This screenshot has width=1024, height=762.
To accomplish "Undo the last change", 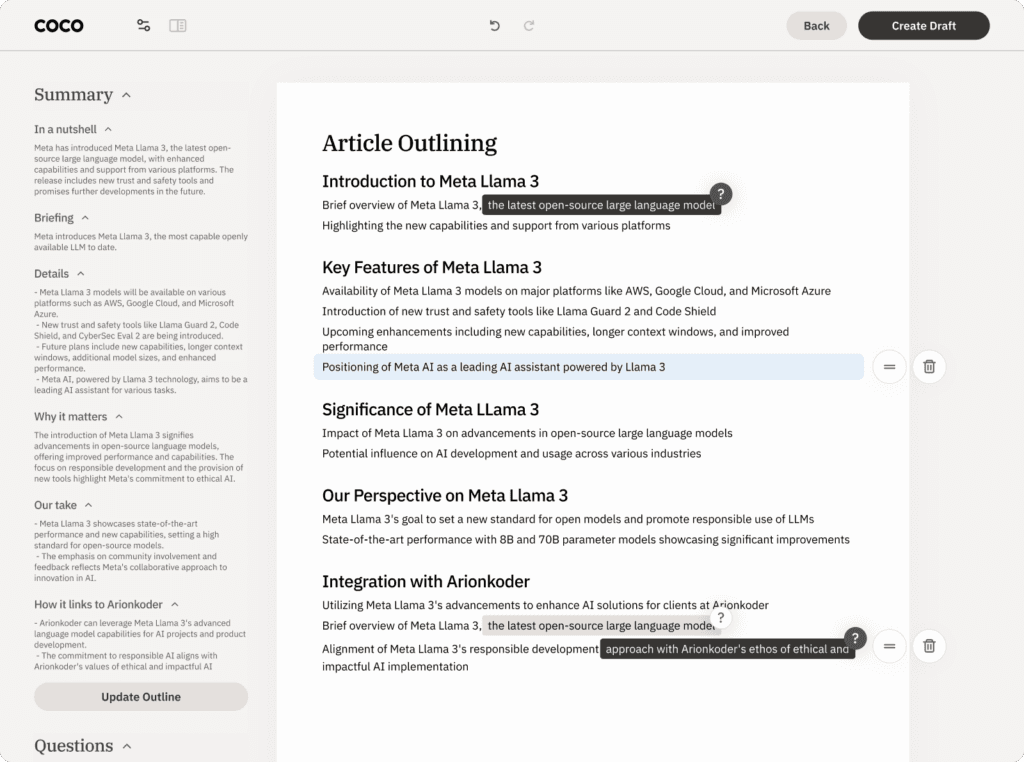I will [494, 25].
